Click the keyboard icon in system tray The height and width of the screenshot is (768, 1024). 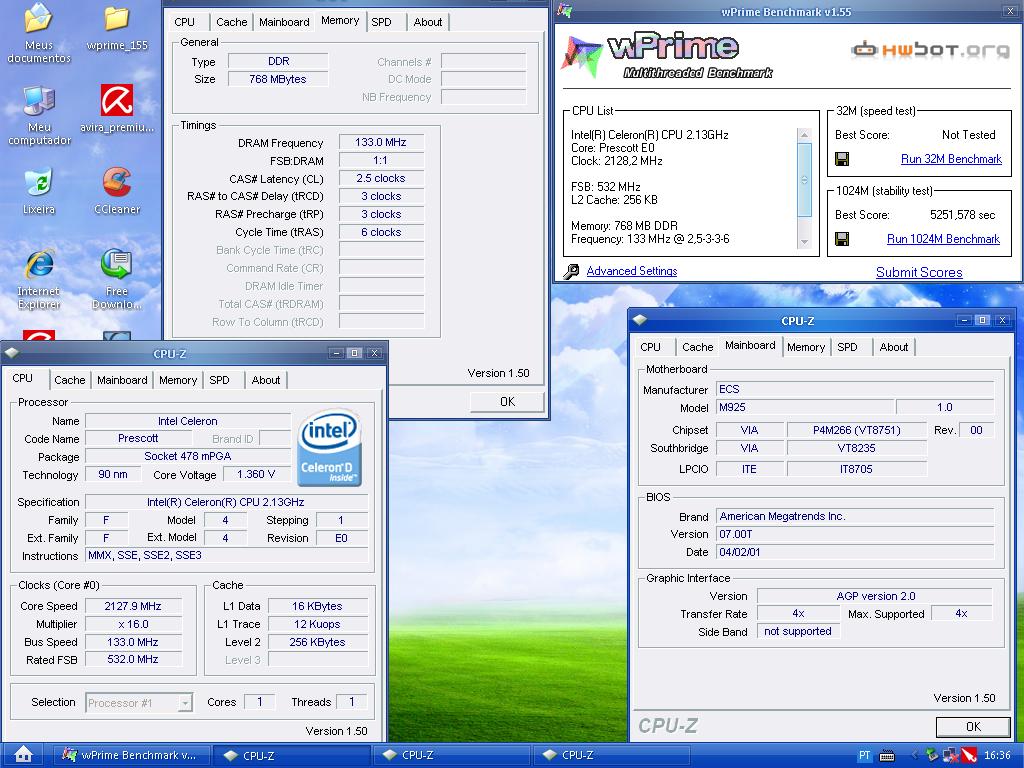887,756
